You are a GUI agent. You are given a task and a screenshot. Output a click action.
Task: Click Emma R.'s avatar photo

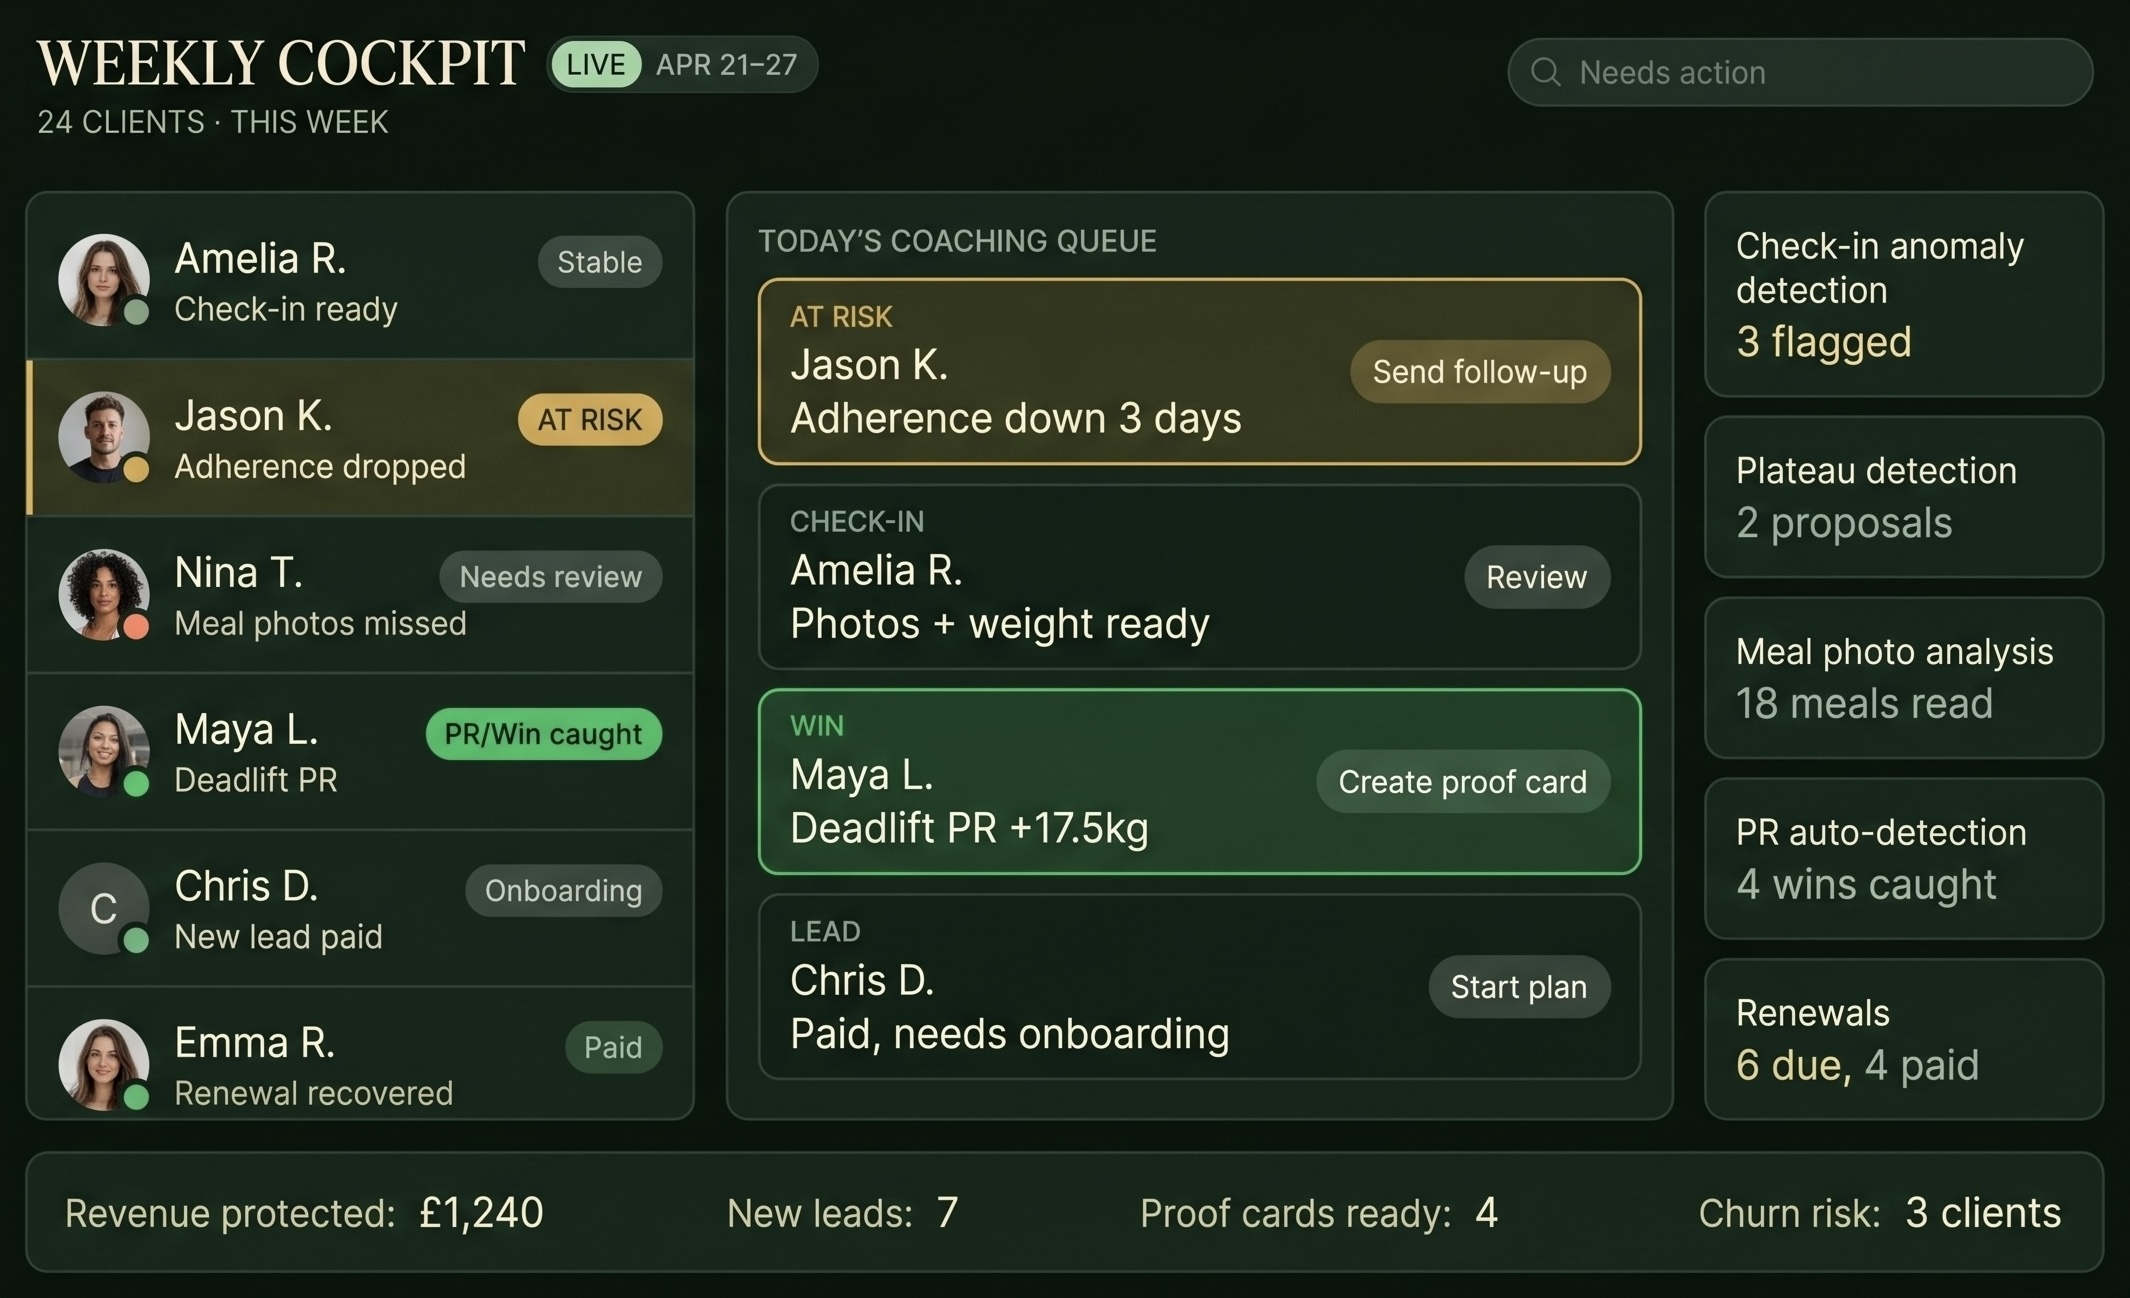pyautogui.click(x=104, y=1062)
